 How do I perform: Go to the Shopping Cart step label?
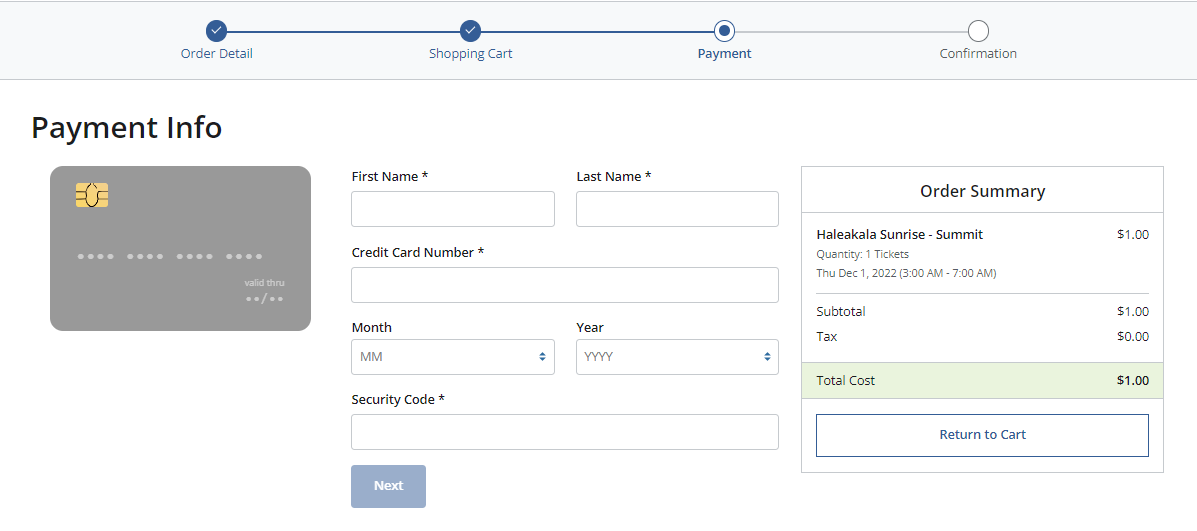(470, 53)
